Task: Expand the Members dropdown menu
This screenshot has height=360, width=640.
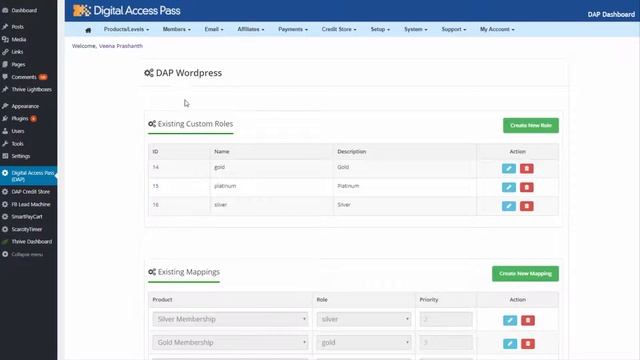Action: click(176, 29)
